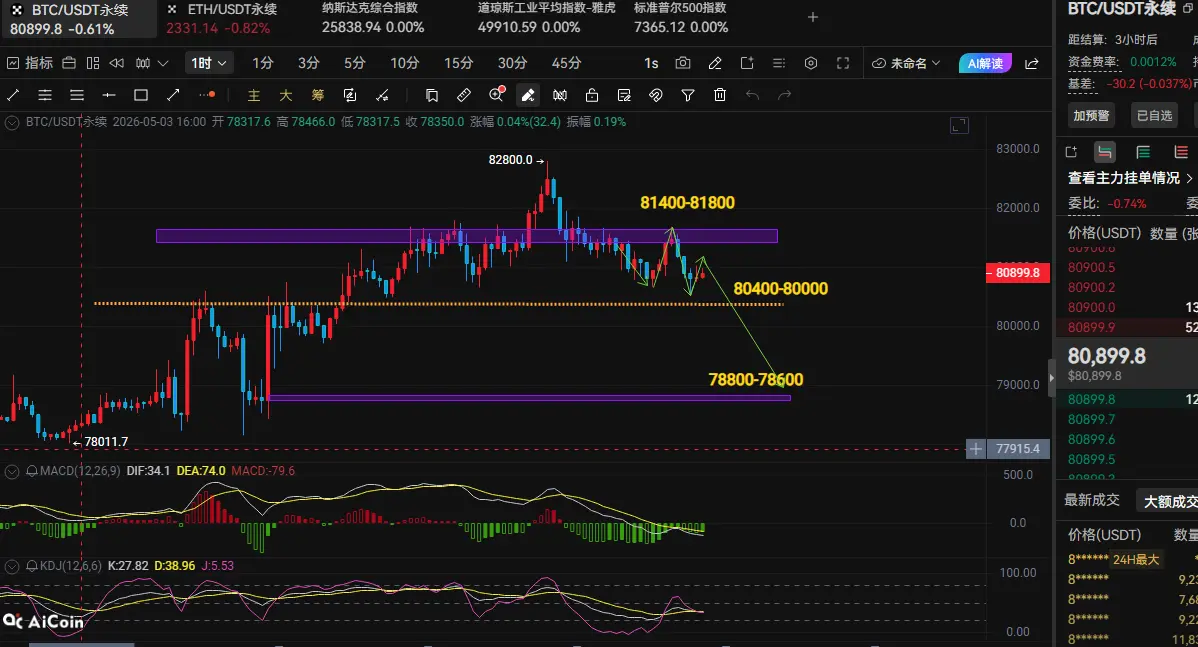Click the candlestick chart type icon
Screen dimensions: 1198x647
coord(143,63)
